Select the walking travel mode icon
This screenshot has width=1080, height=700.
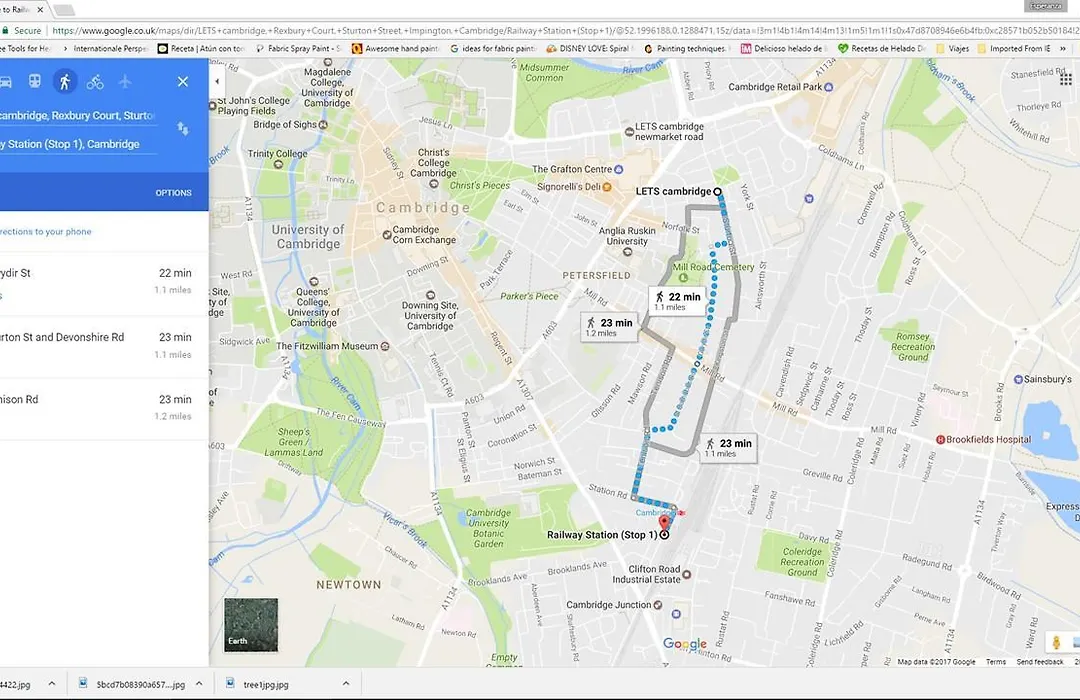tap(65, 81)
